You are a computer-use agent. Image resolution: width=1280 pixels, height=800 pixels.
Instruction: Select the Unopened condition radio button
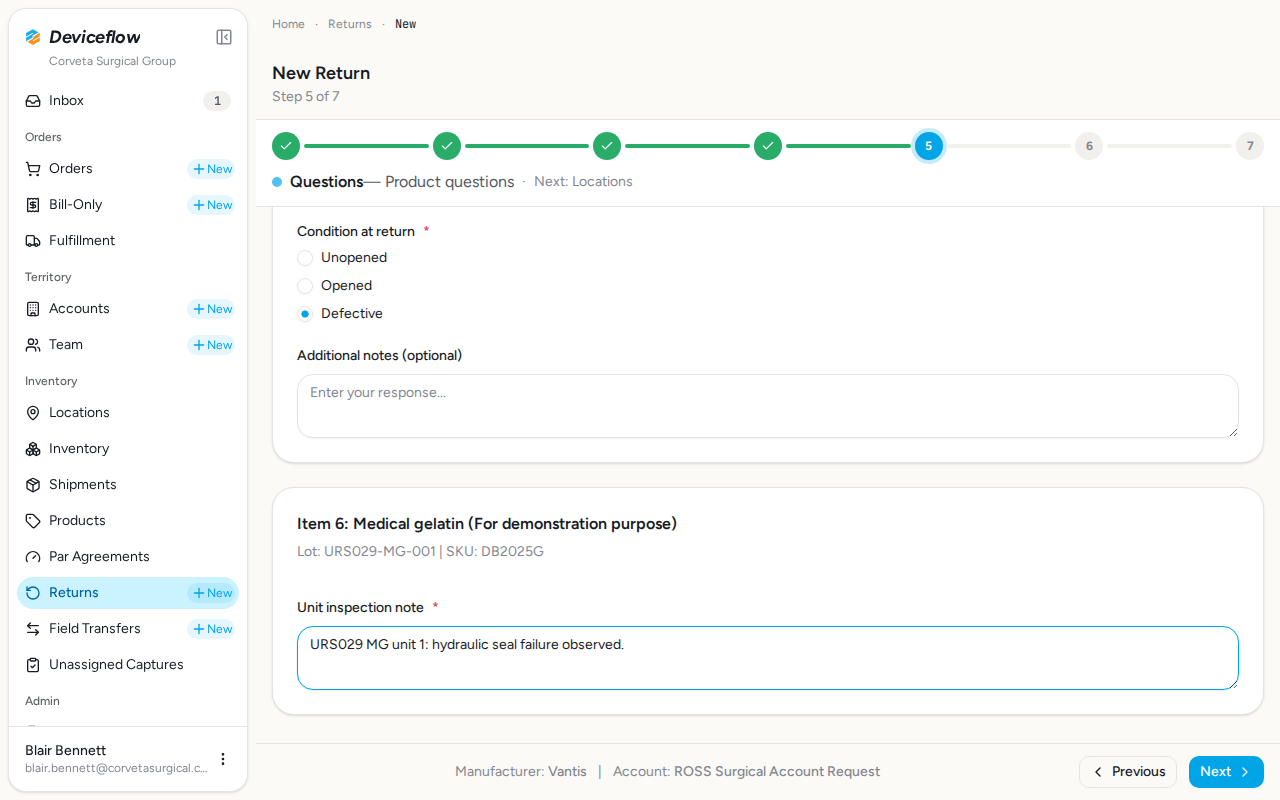coord(305,258)
